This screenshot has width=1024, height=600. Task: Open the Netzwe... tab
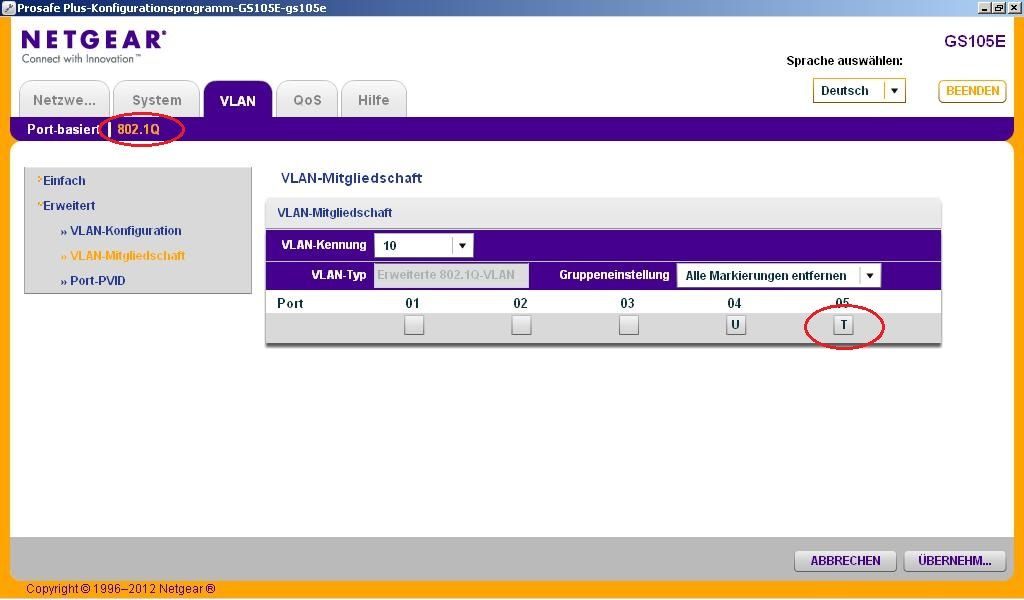click(x=64, y=100)
